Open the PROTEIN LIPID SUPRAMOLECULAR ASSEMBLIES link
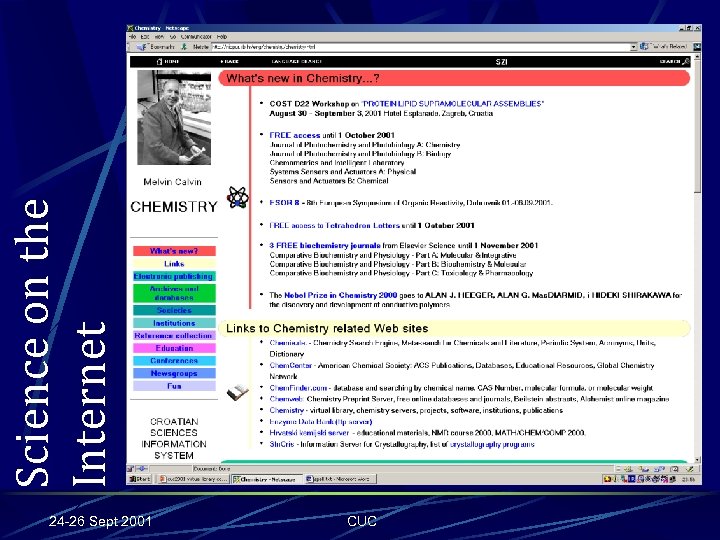Image resolution: width=720 pixels, height=540 pixels. [x=452, y=104]
